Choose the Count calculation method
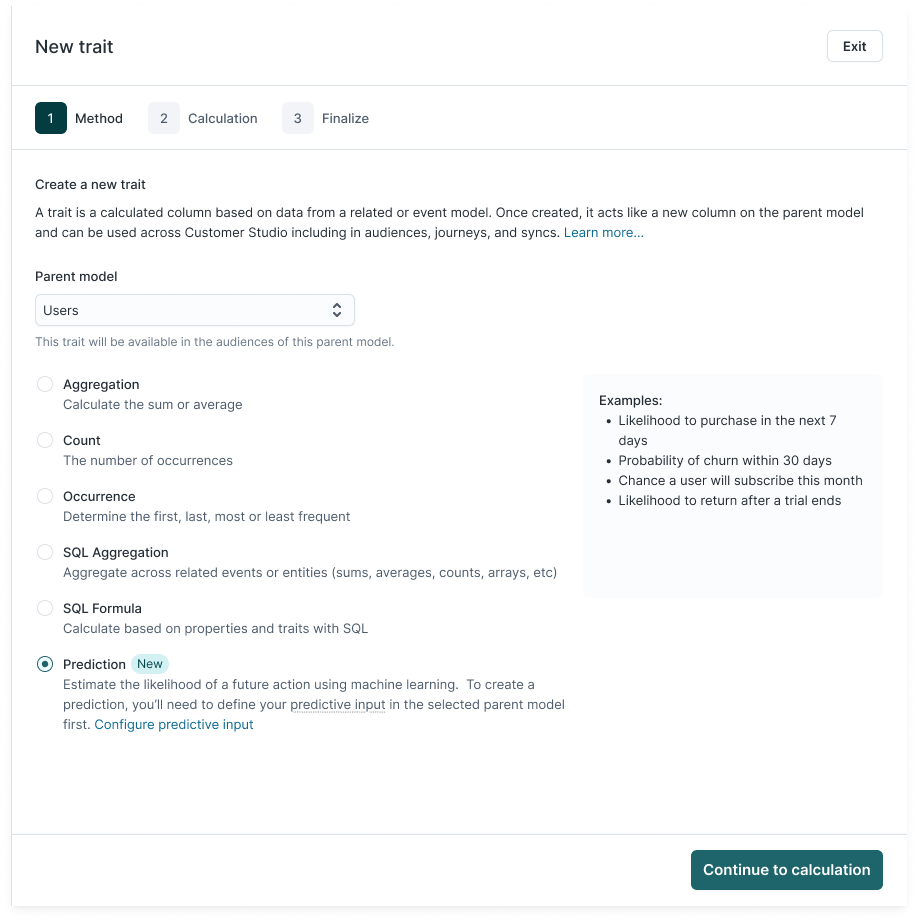 click(x=45, y=440)
